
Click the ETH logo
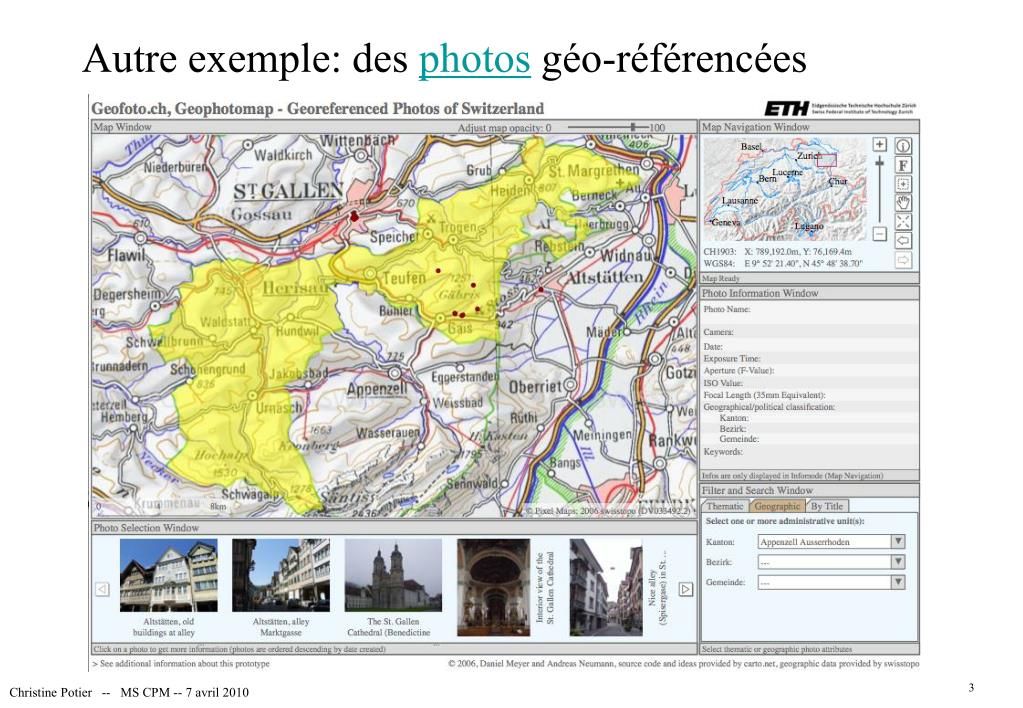pyautogui.click(x=786, y=108)
